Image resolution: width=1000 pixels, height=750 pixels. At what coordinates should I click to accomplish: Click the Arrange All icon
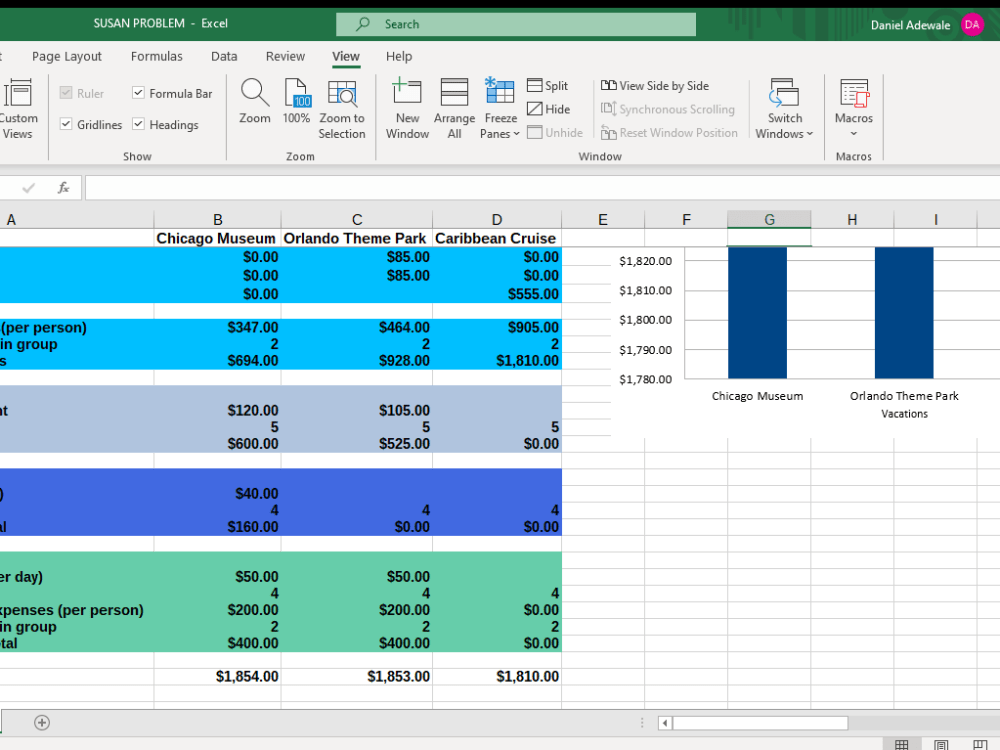click(x=454, y=92)
